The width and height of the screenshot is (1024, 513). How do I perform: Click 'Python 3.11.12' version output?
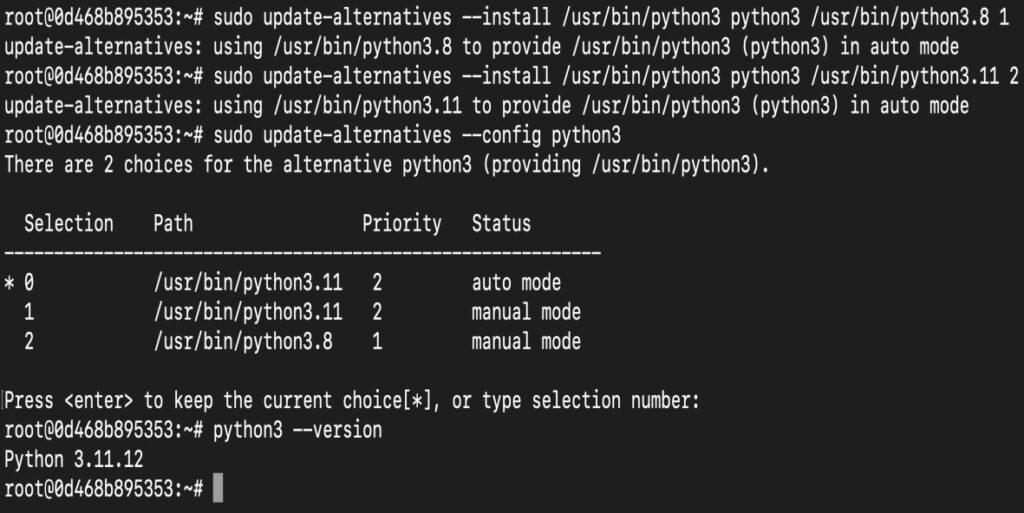coord(74,459)
